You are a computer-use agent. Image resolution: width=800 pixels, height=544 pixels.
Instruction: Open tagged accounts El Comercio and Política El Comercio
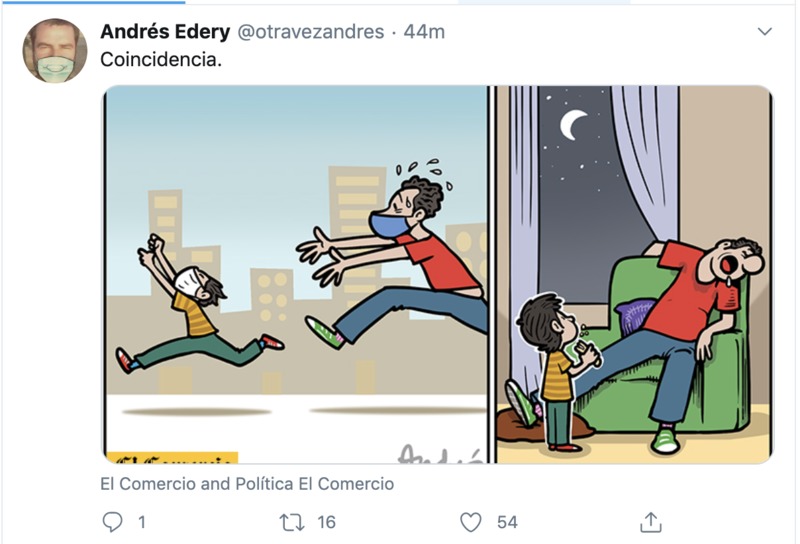247,484
